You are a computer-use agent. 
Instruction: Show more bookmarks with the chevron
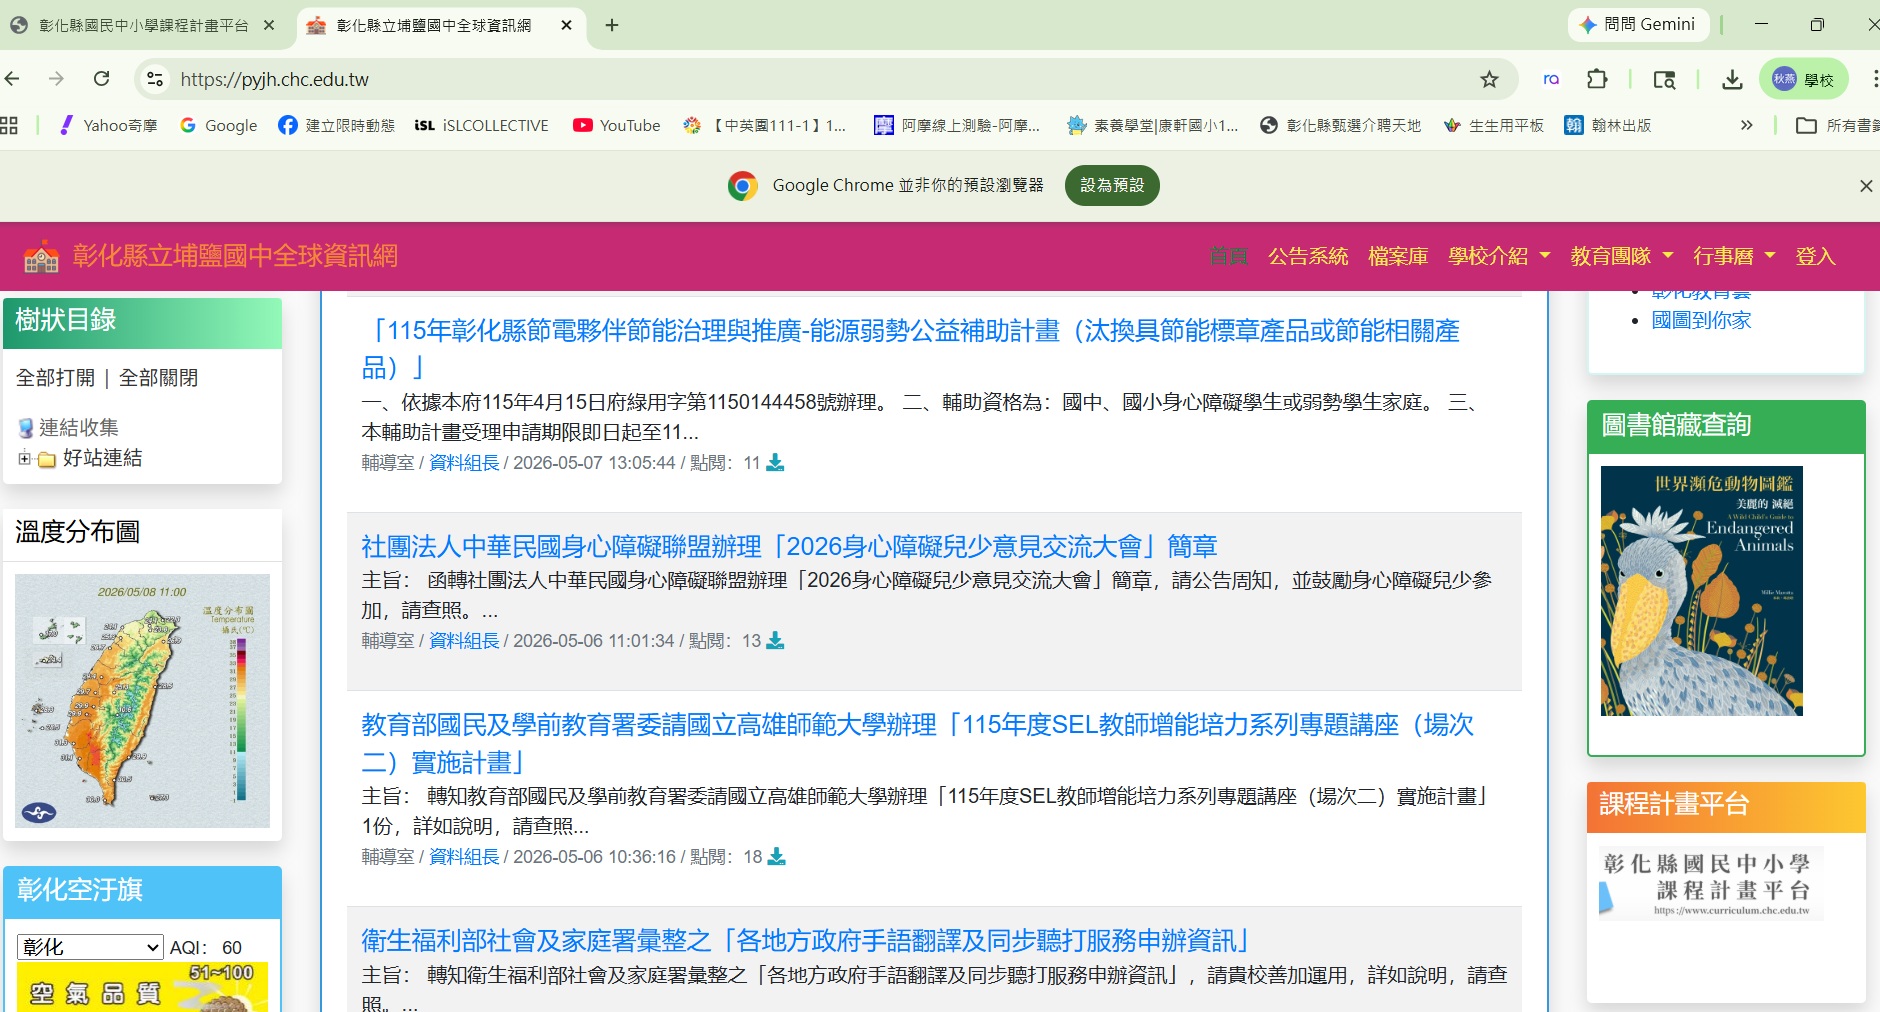[1746, 125]
